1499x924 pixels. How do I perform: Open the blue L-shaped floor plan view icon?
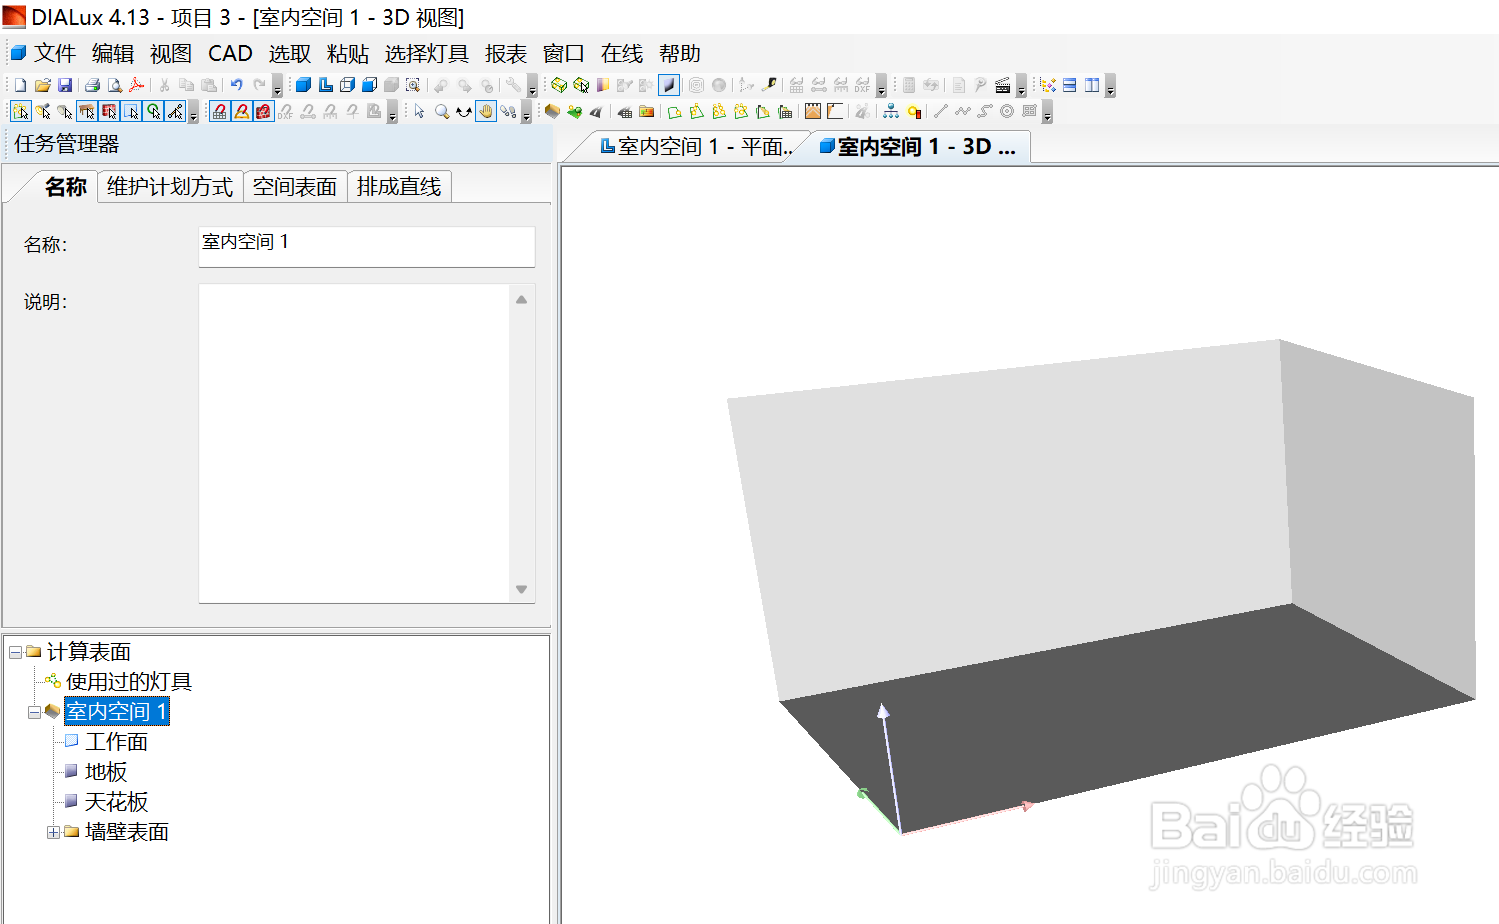326,85
